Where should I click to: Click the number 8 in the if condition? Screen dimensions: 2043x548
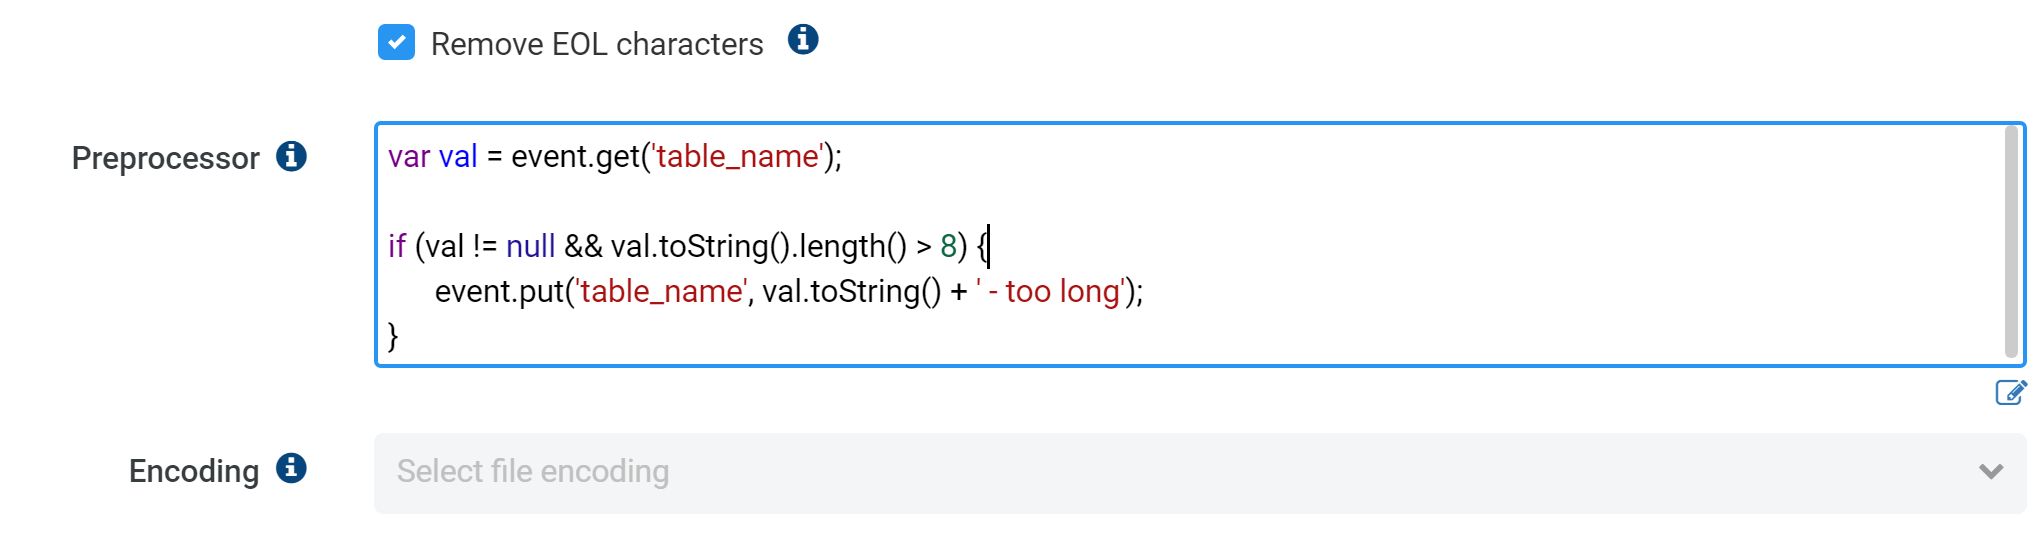[x=948, y=246]
